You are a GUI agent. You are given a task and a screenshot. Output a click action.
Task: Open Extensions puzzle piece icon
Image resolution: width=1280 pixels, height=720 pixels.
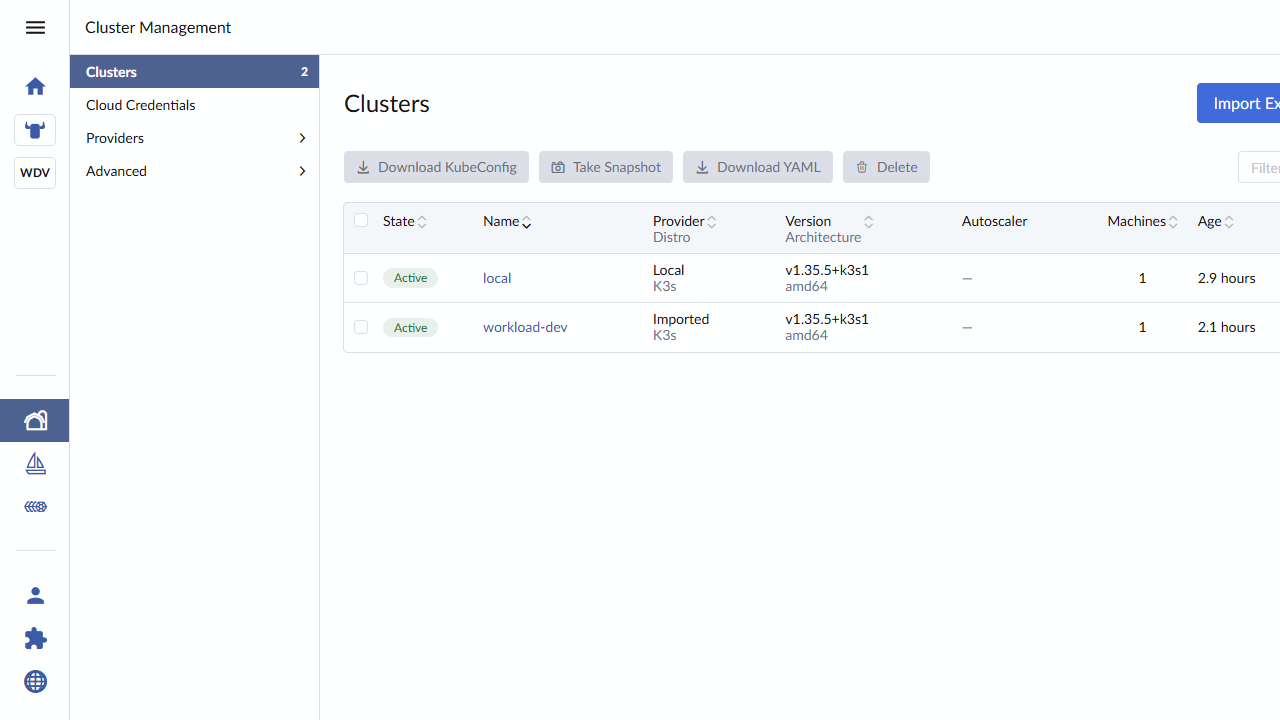(x=35, y=639)
